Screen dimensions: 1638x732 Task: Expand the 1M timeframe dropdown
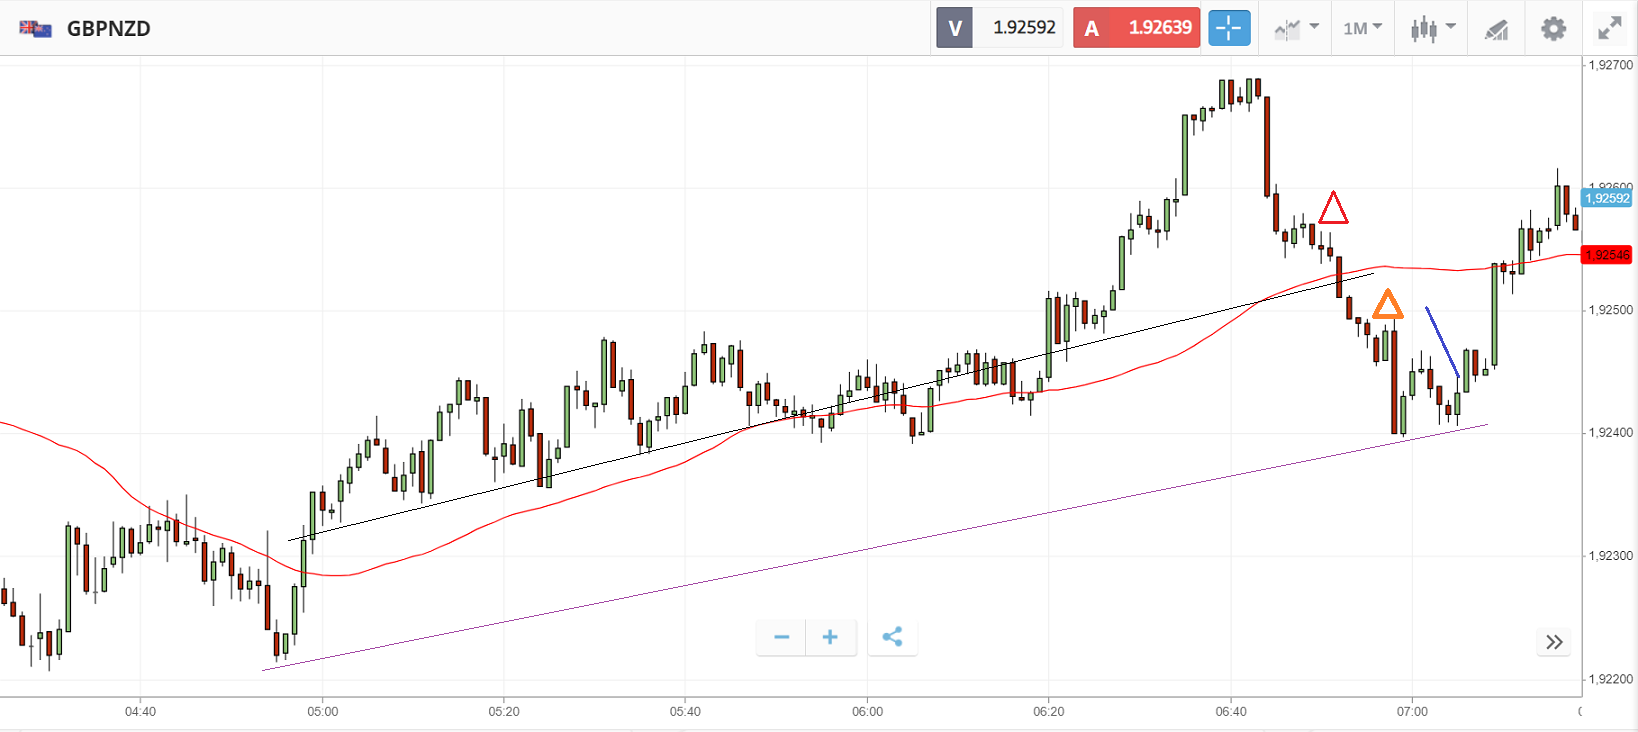click(x=1362, y=28)
